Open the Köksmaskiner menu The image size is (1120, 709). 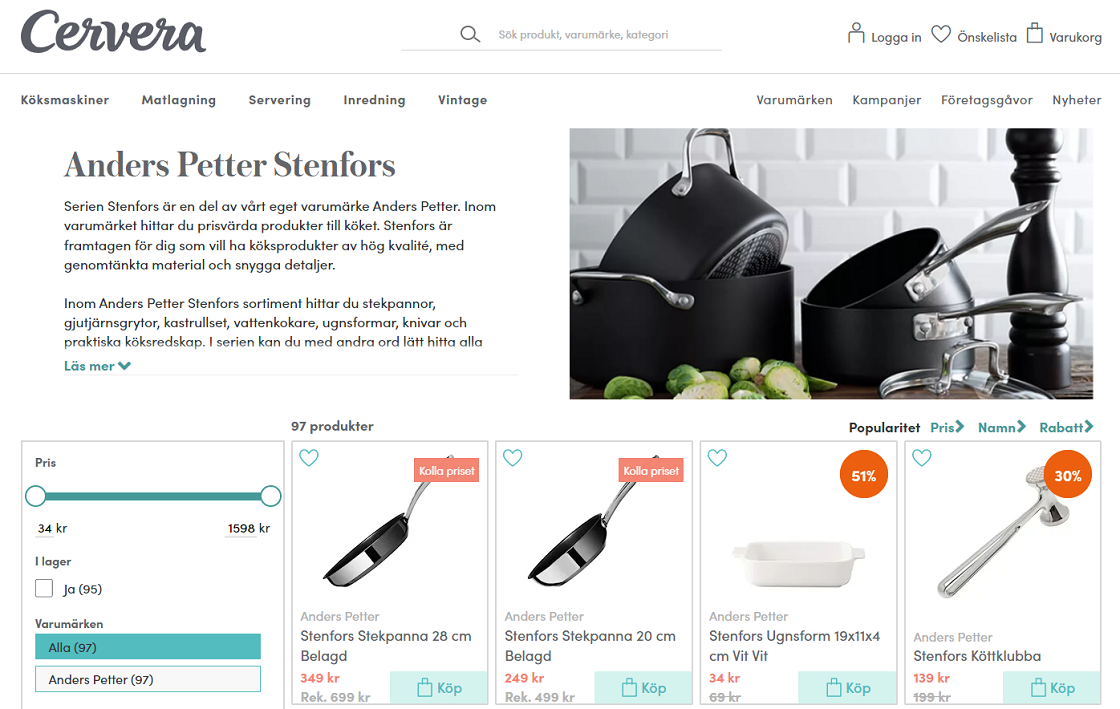(65, 100)
